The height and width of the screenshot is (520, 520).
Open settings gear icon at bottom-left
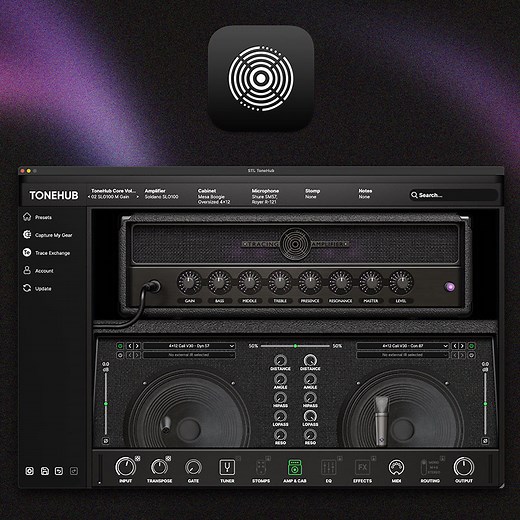click(30, 471)
